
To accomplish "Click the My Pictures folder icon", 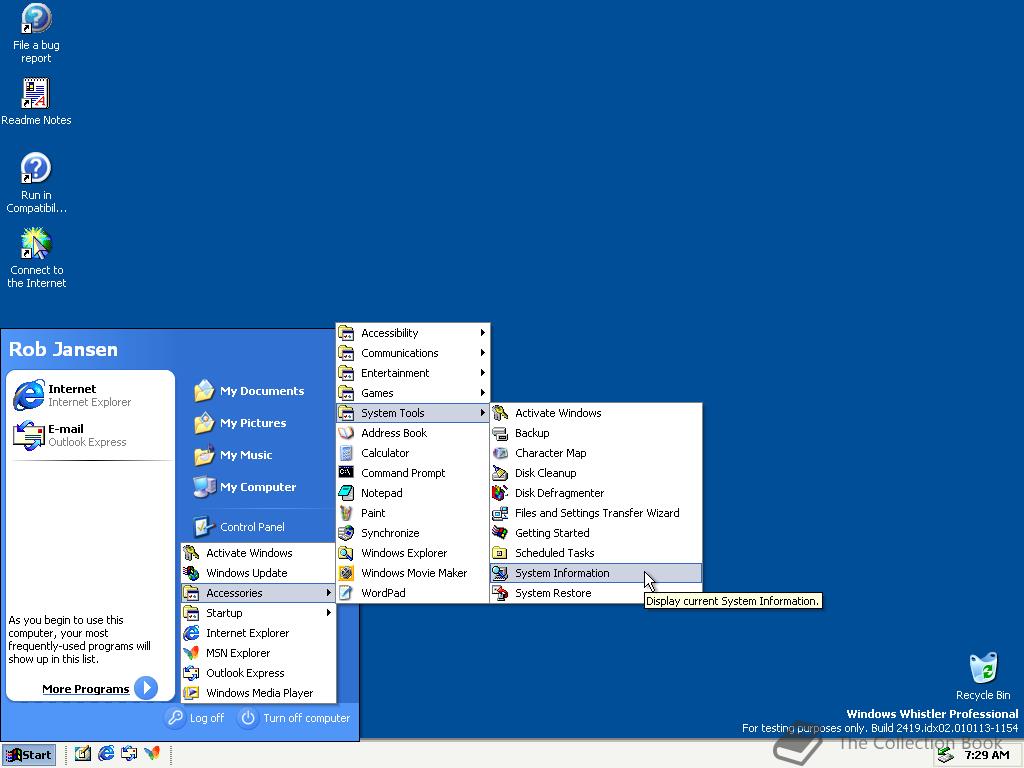I will pos(204,423).
